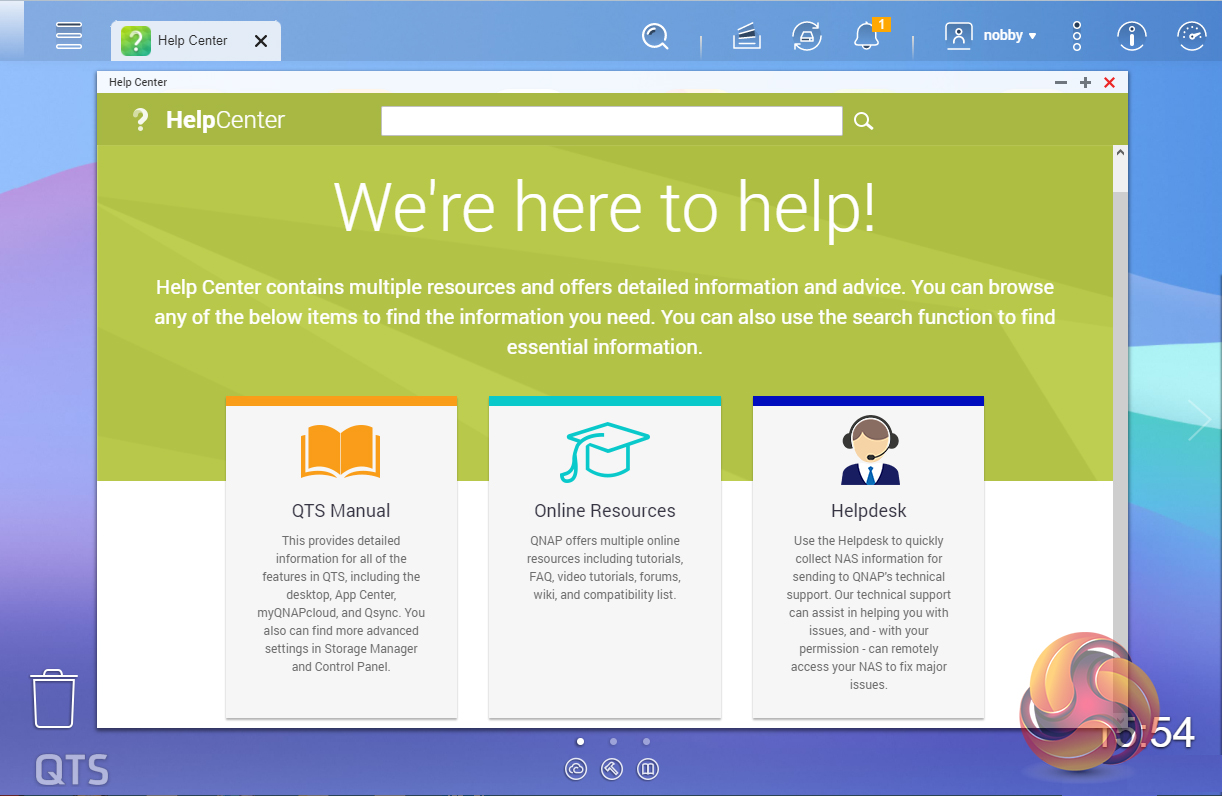Click the 'We're here to help!' heading
This screenshot has width=1222, height=796.
[x=605, y=207]
